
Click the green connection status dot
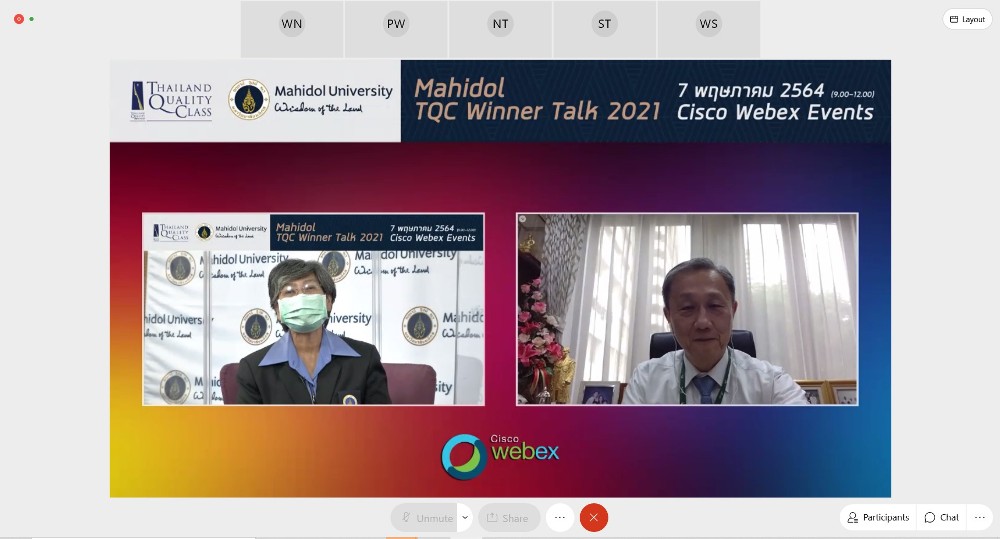(32, 19)
